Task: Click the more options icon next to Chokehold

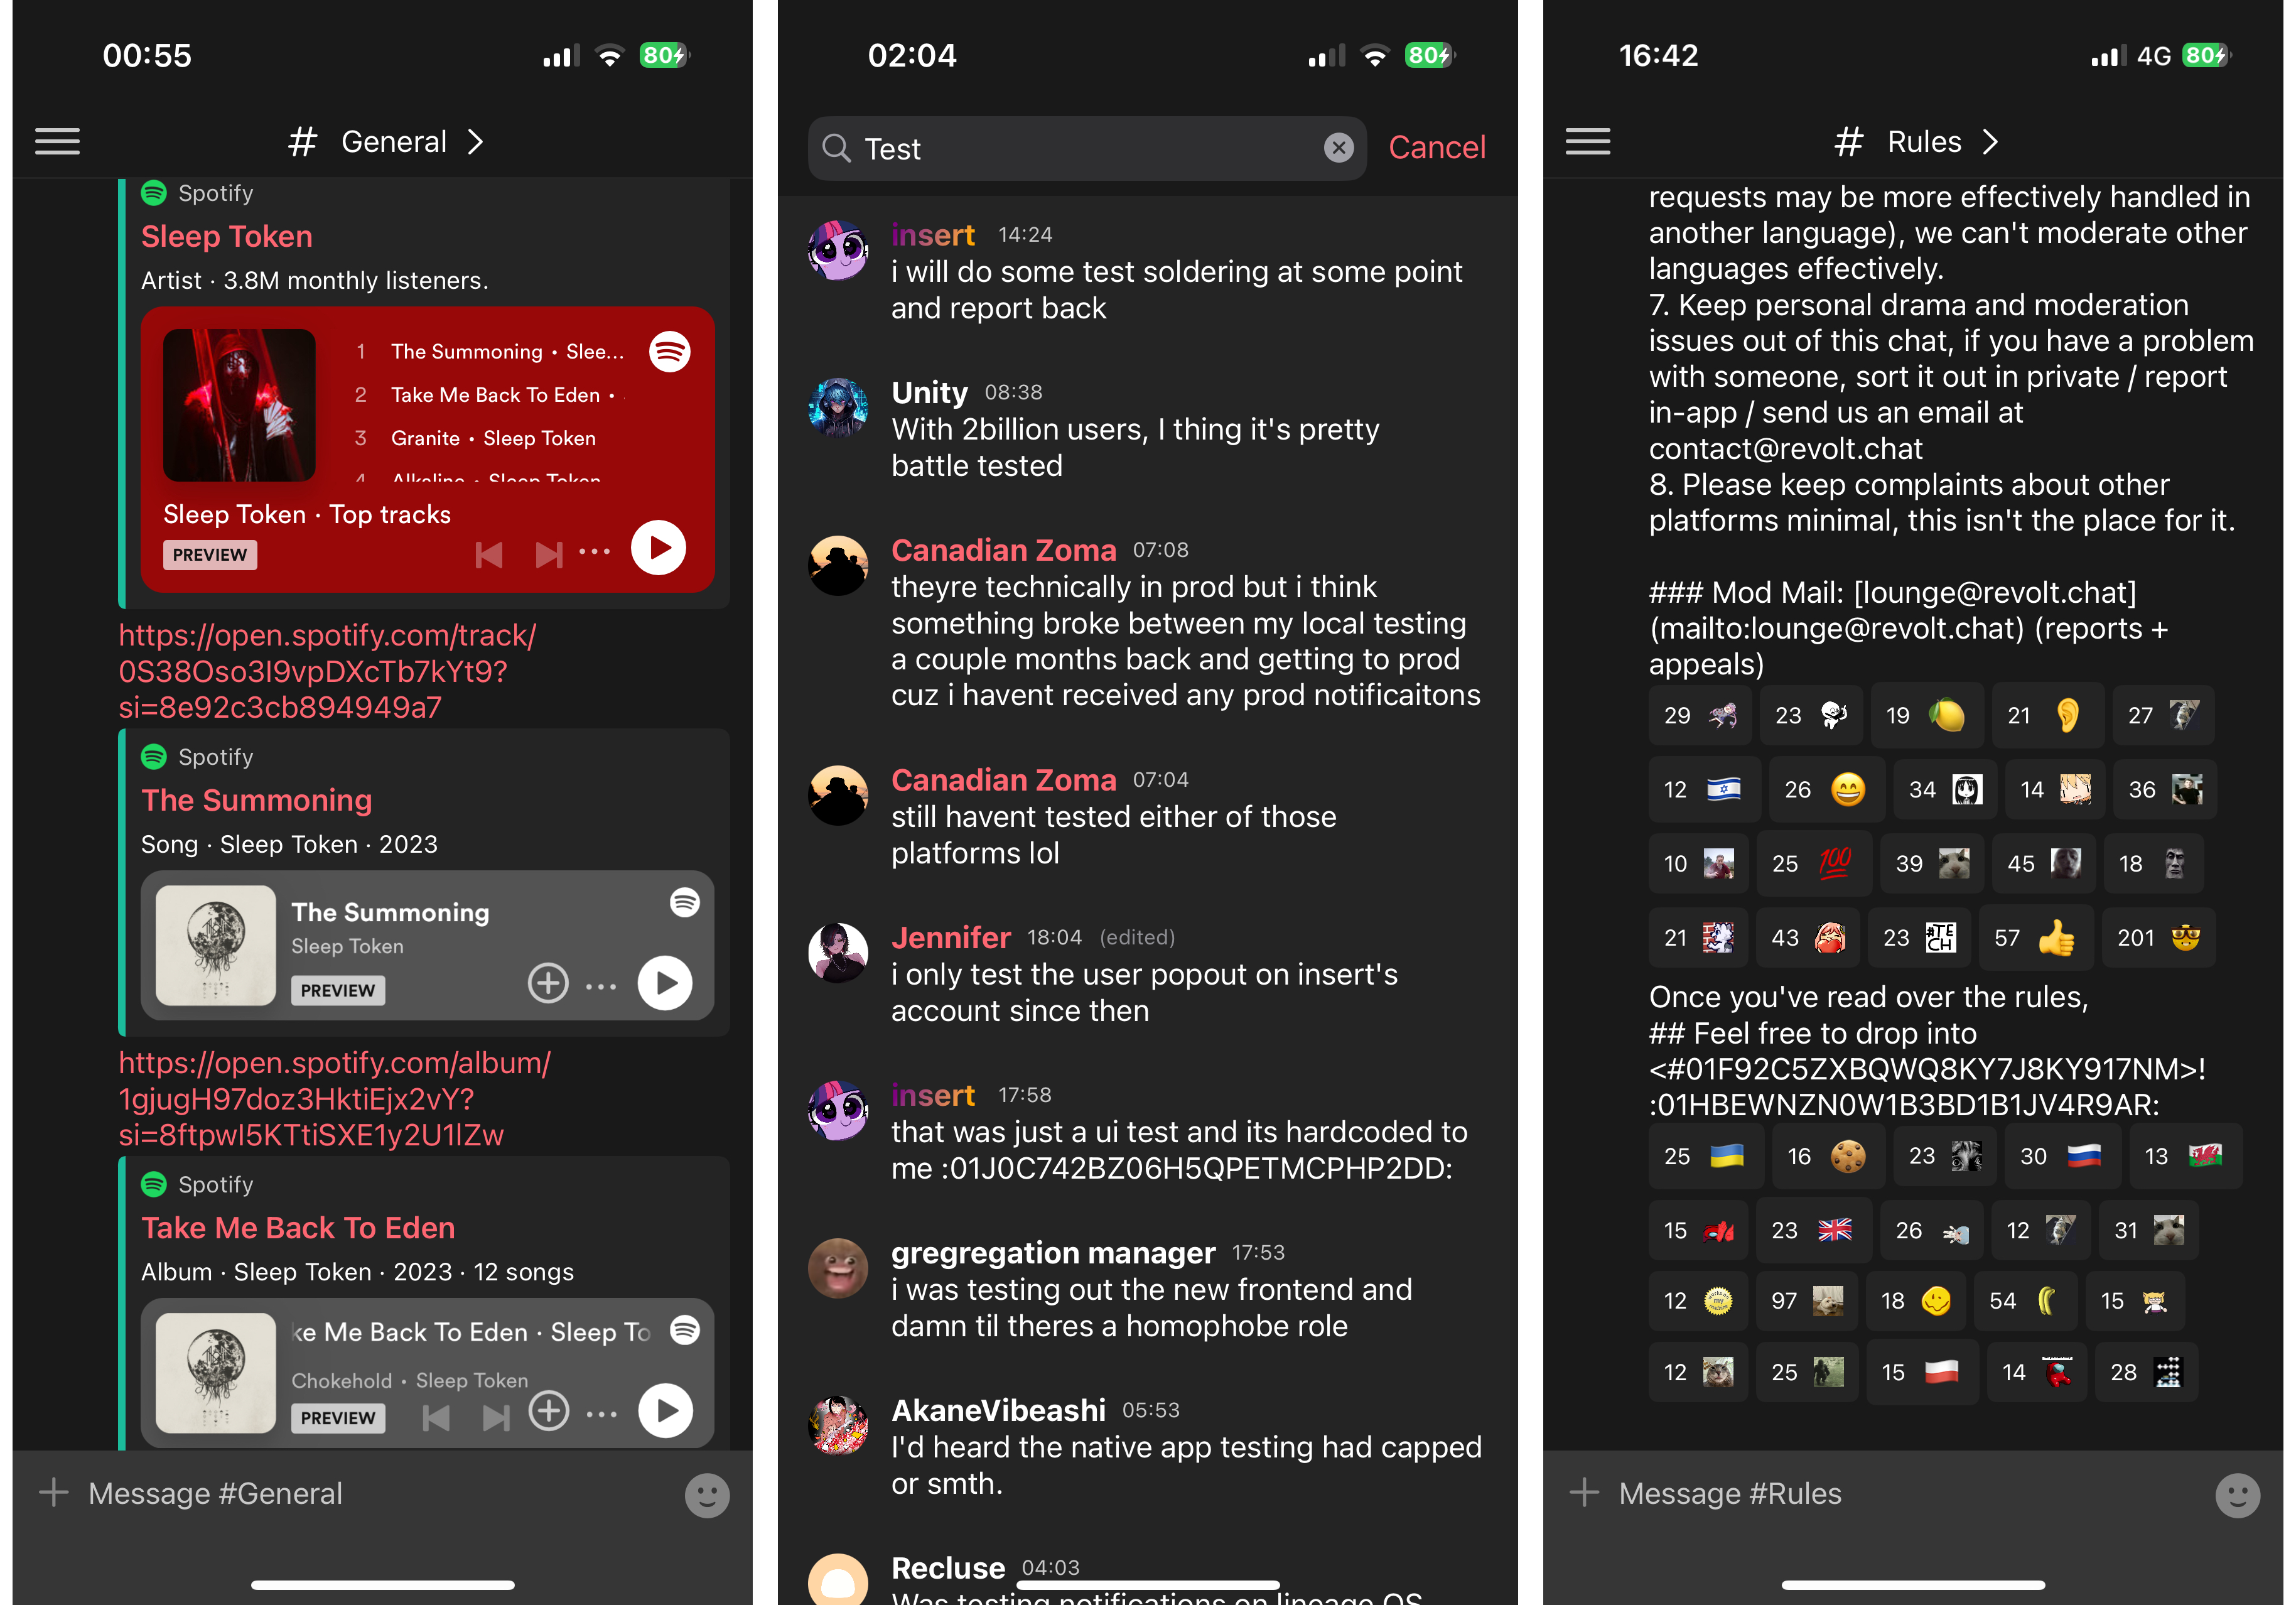Action: [x=600, y=1410]
